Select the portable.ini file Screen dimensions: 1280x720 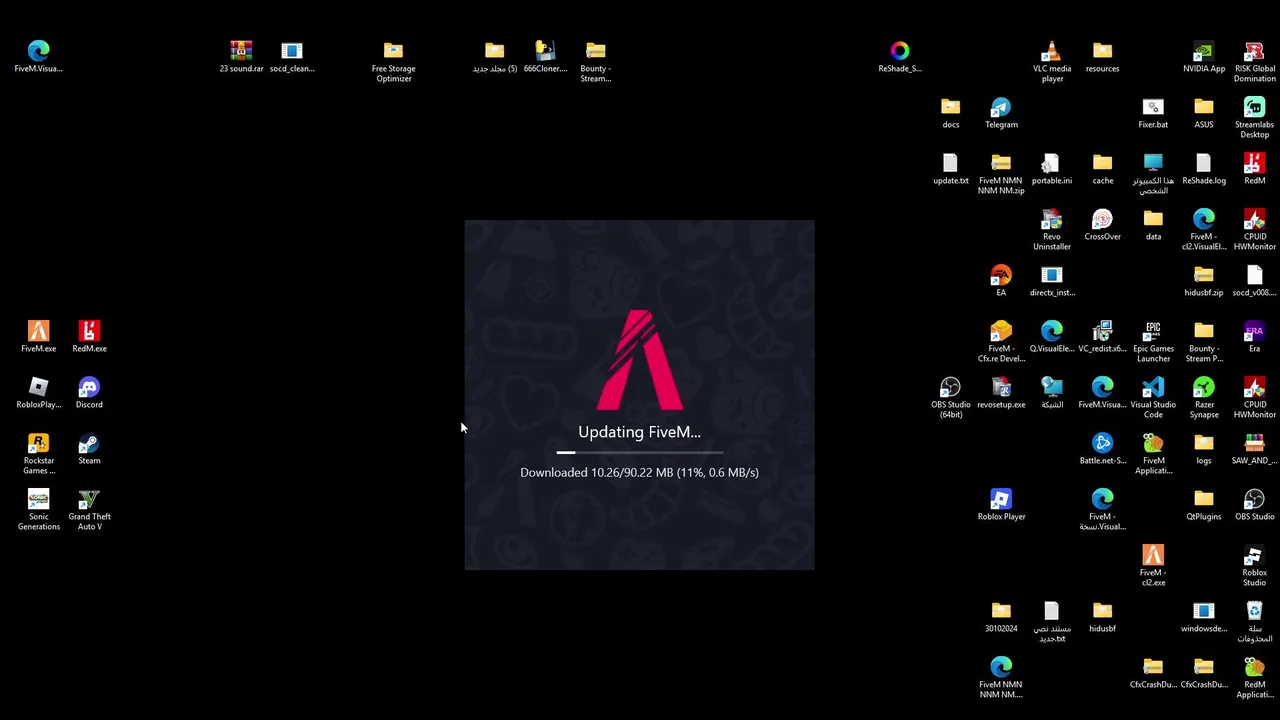(1052, 169)
